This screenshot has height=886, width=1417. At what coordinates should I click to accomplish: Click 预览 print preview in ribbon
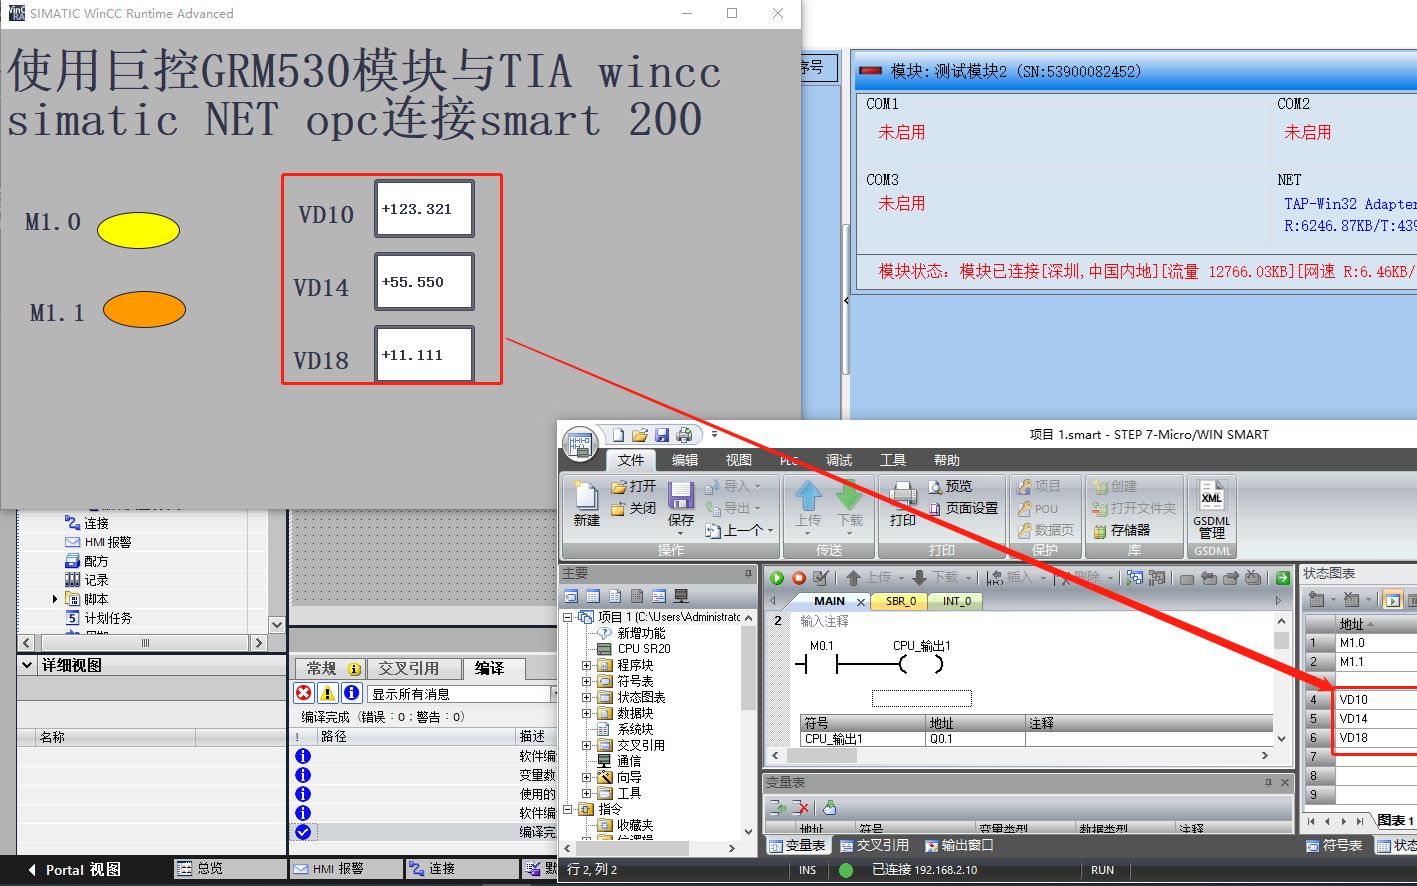click(950, 486)
